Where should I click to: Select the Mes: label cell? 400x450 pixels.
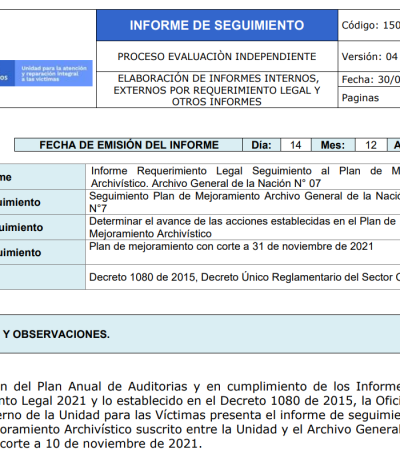(x=333, y=145)
